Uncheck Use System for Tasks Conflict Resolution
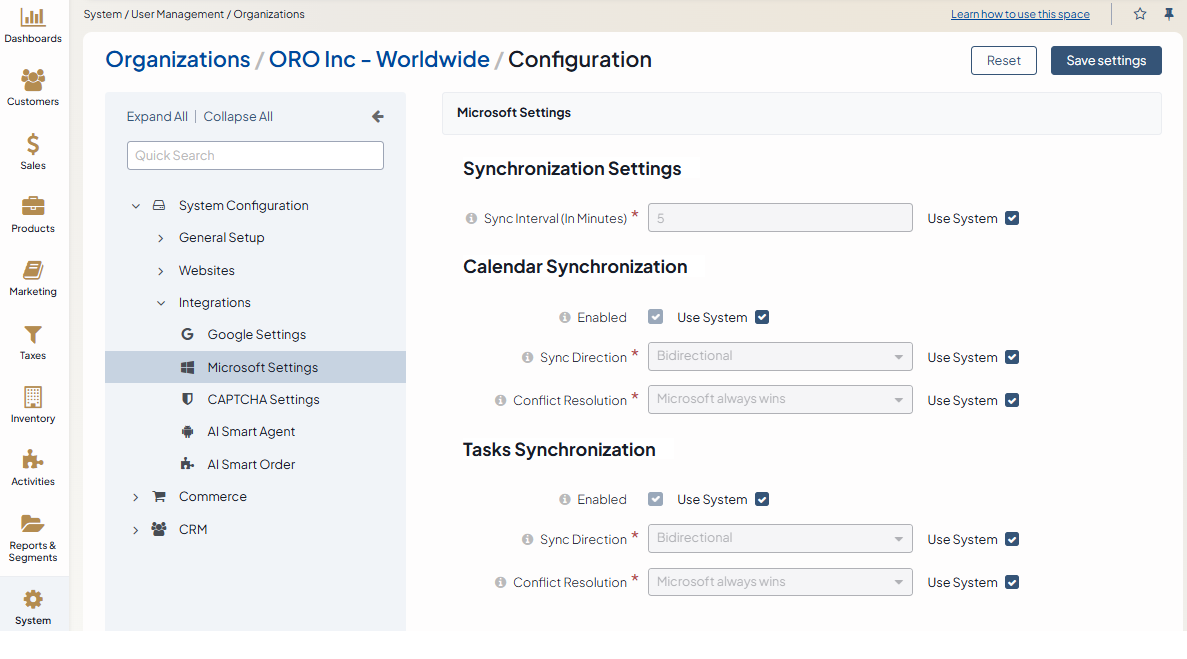 (x=1012, y=582)
